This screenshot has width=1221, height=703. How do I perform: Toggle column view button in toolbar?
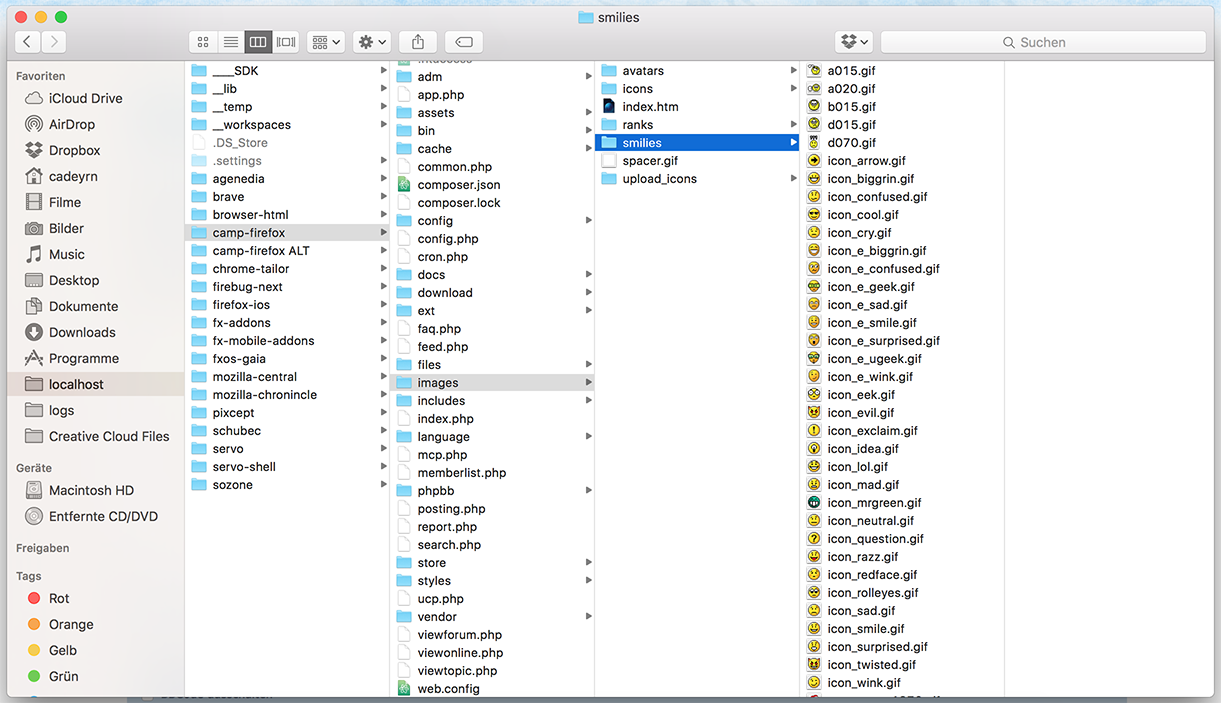[x=258, y=42]
